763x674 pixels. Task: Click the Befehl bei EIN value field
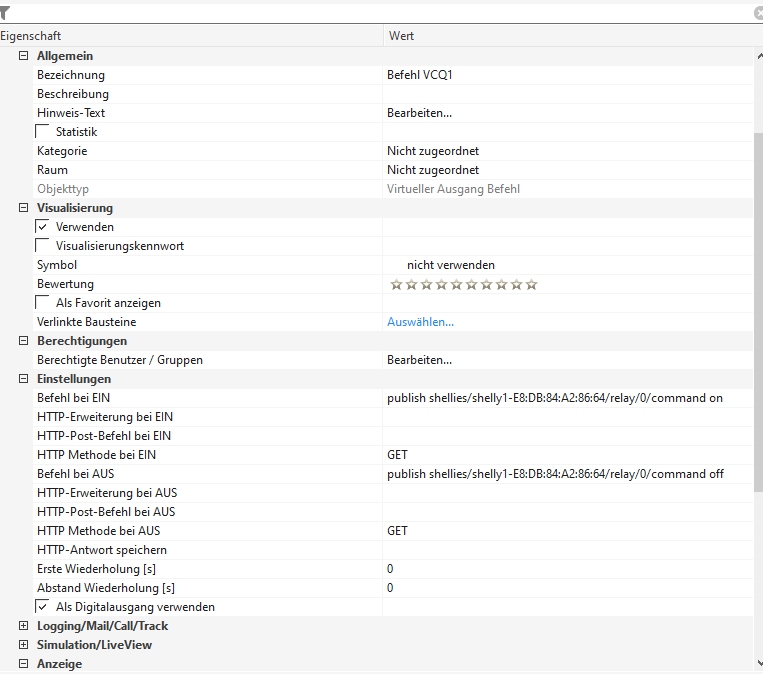click(x=555, y=398)
